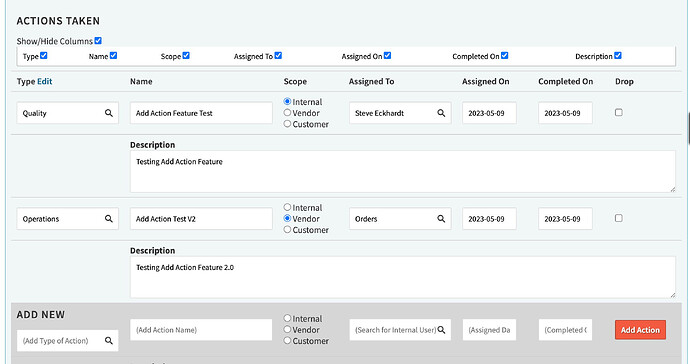This screenshot has height=364, width=690.
Task: Uncheck the Description column checkbox
Action: coord(618,55)
